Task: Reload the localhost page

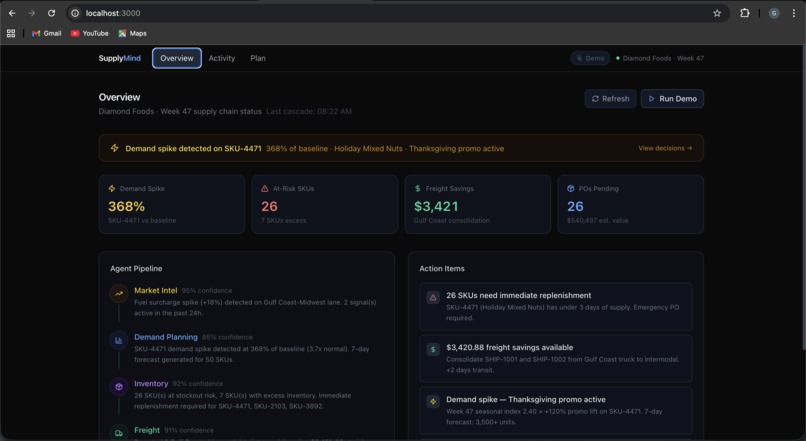Action: (51, 13)
